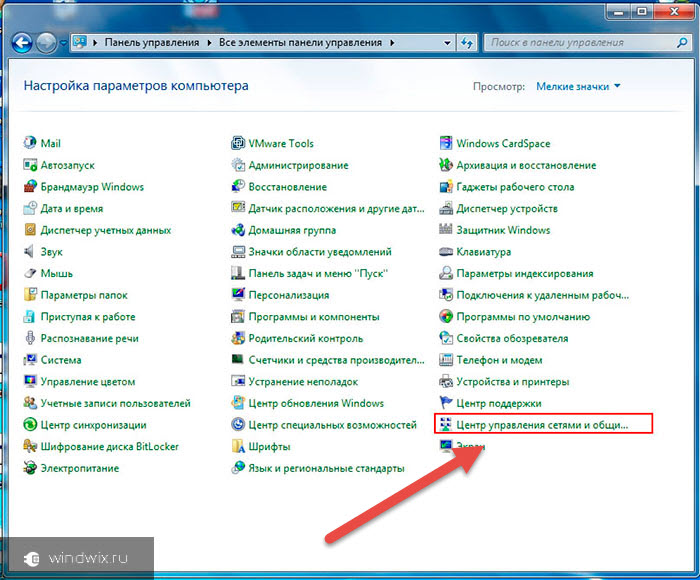Click the Дата и время clock icon
700x580 pixels.
tap(30, 208)
